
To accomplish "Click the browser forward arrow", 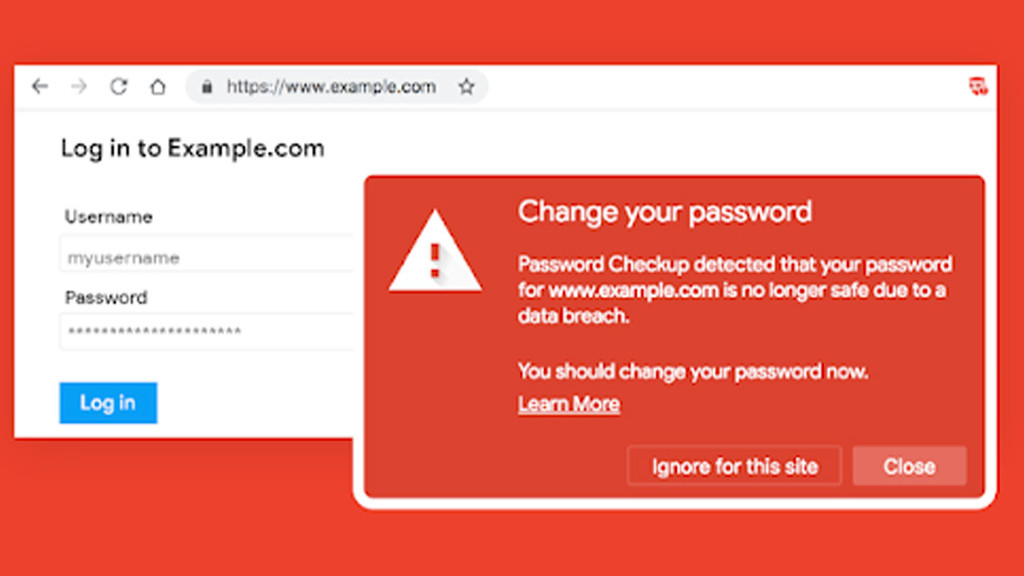I will (79, 87).
